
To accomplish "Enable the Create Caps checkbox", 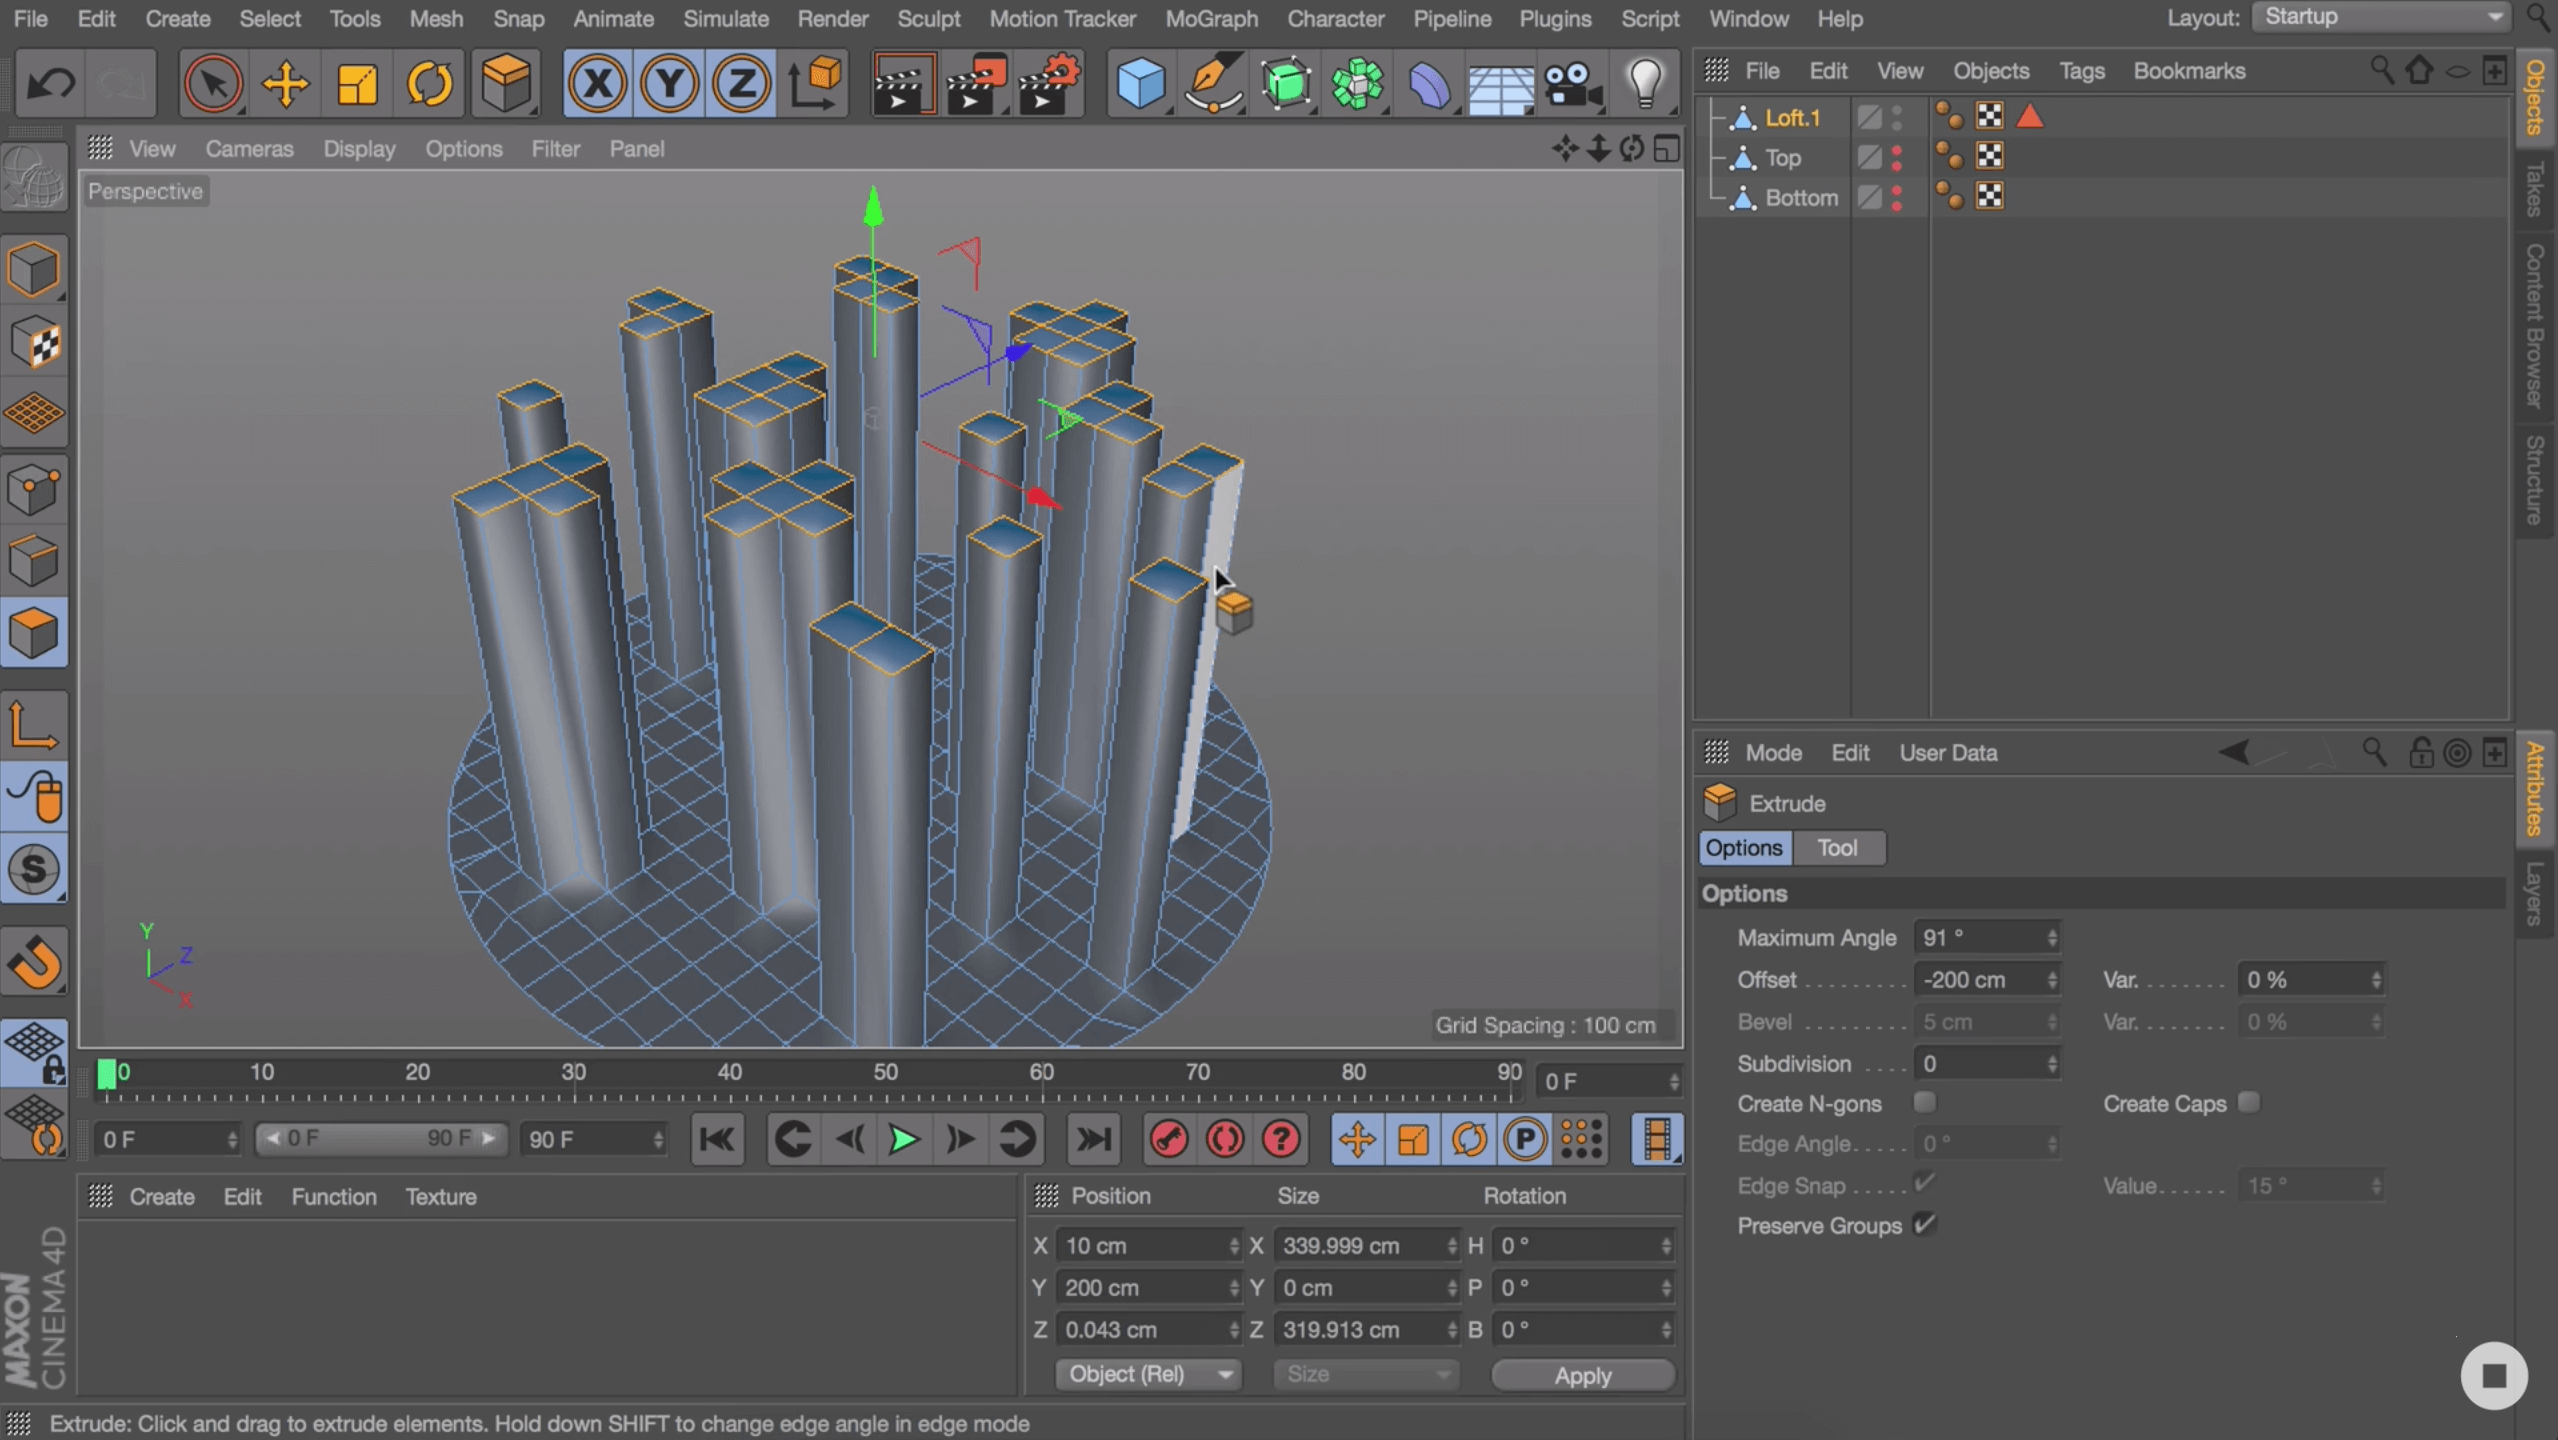I will tap(2248, 1102).
